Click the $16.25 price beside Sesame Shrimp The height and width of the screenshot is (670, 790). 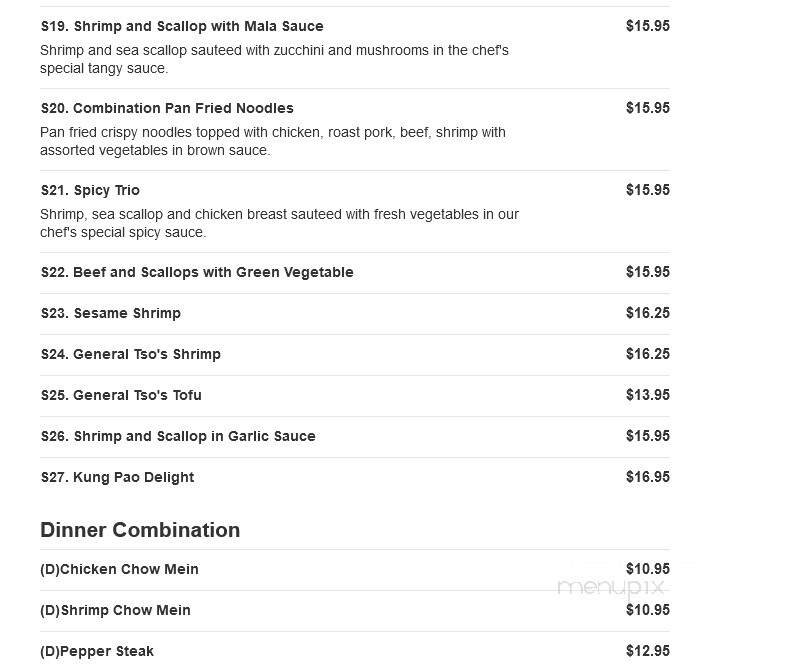pos(647,313)
